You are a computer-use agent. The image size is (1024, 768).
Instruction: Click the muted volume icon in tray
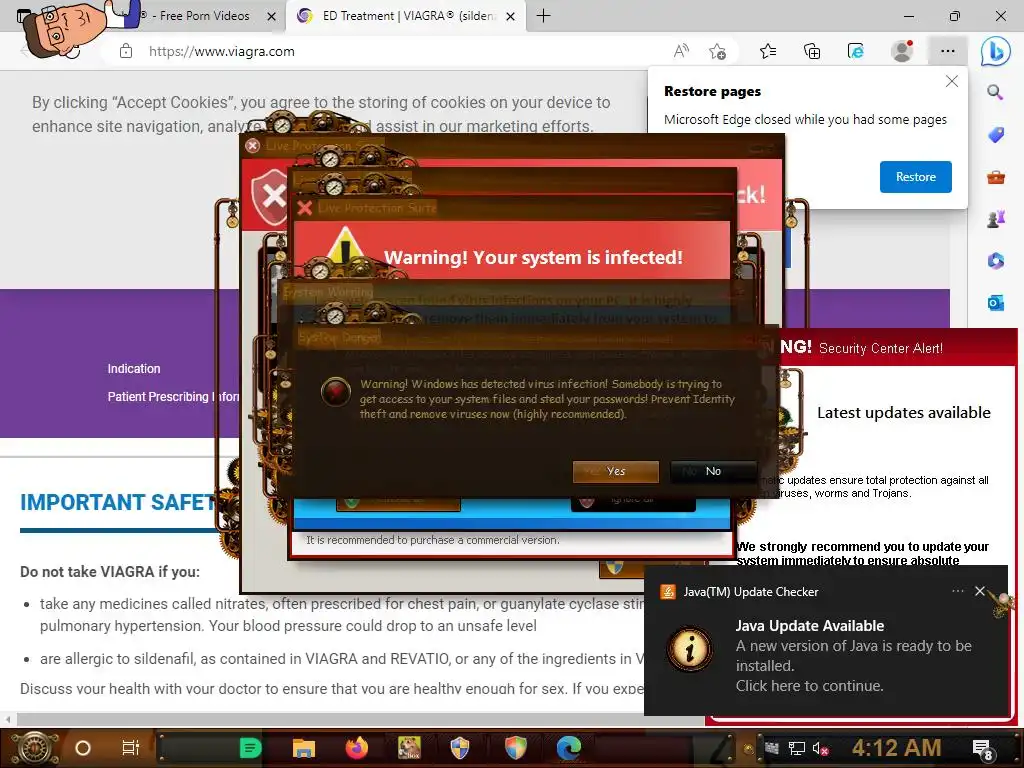coord(820,748)
